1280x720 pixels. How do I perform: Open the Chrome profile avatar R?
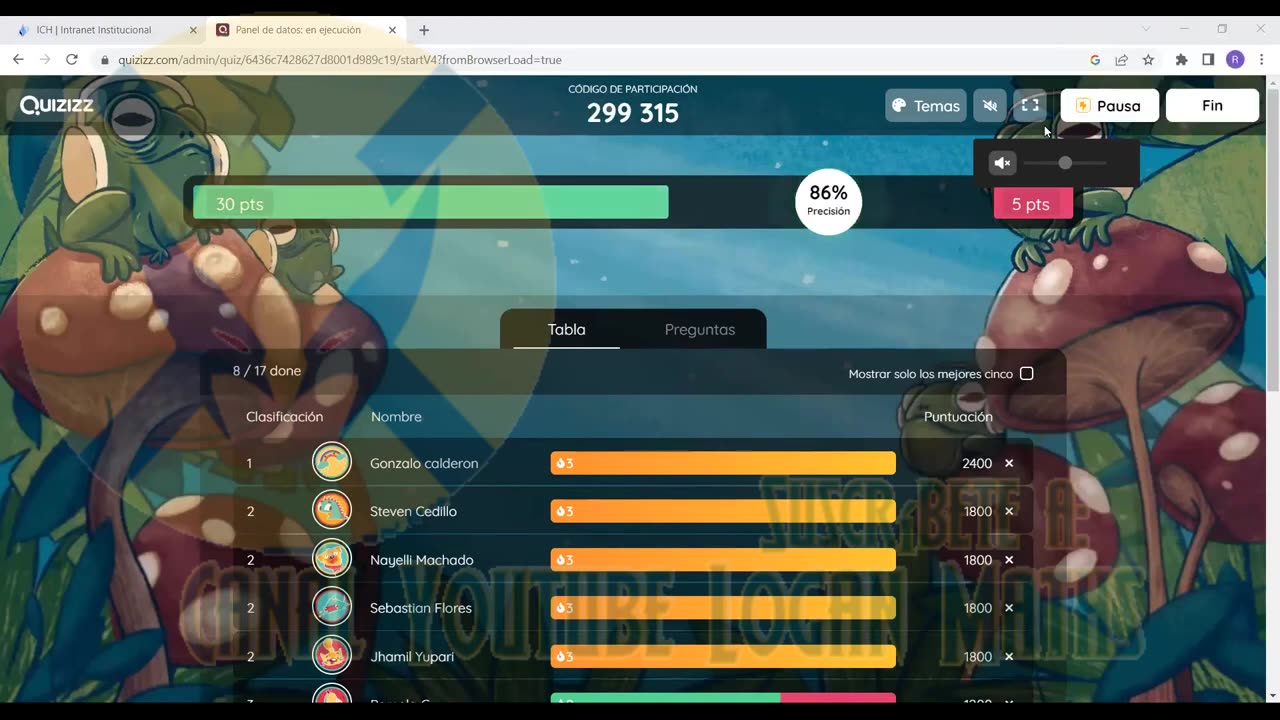tap(1235, 60)
